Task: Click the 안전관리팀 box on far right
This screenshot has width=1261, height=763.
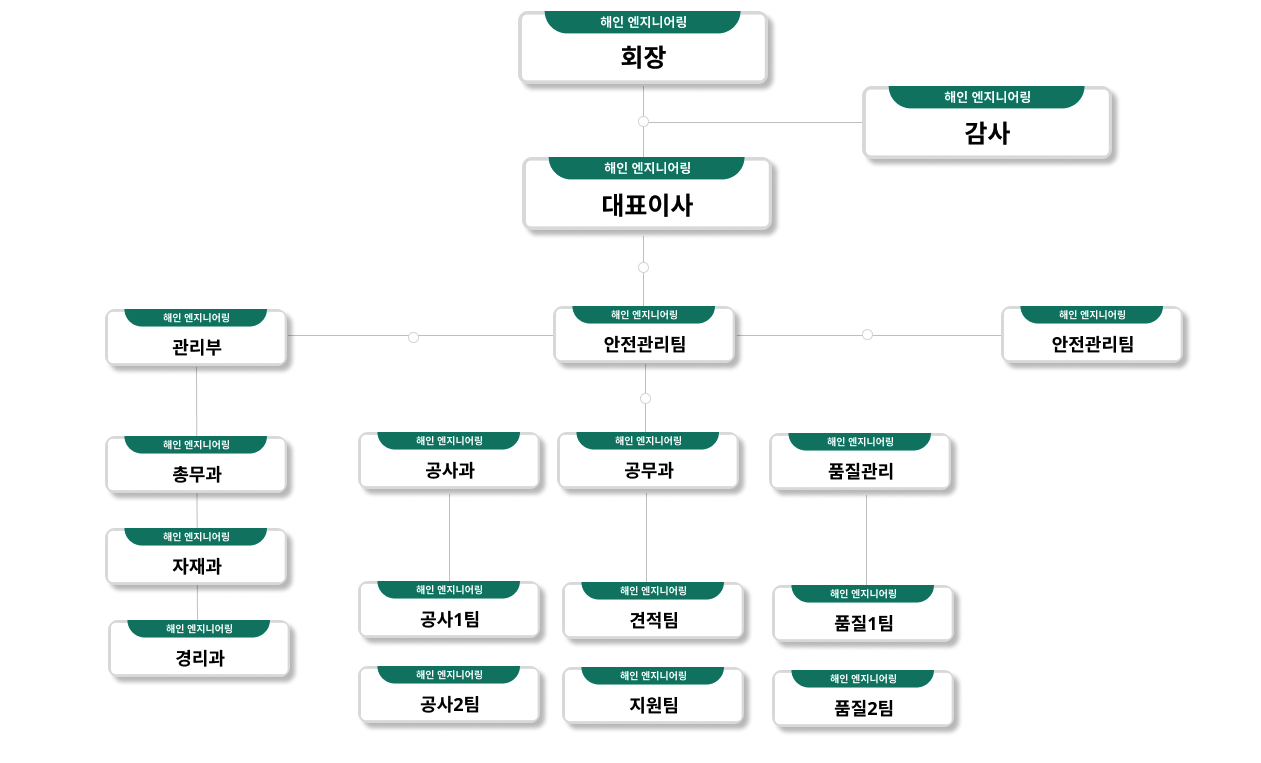Action: click(x=1092, y=335)
